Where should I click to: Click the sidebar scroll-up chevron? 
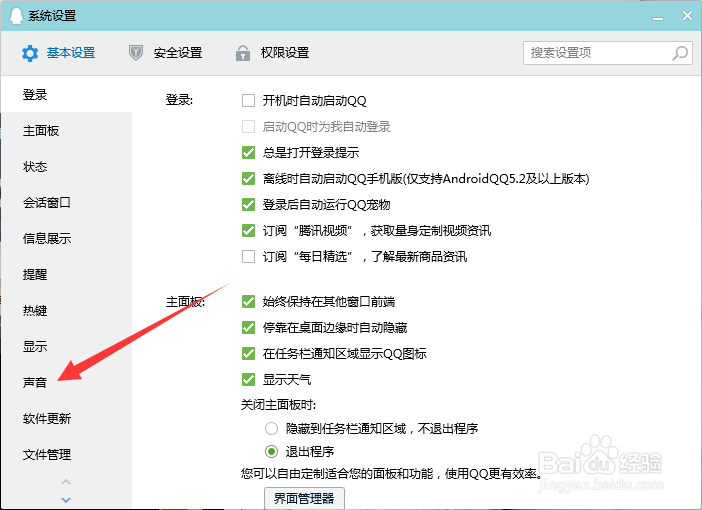(x=66, y=482)
